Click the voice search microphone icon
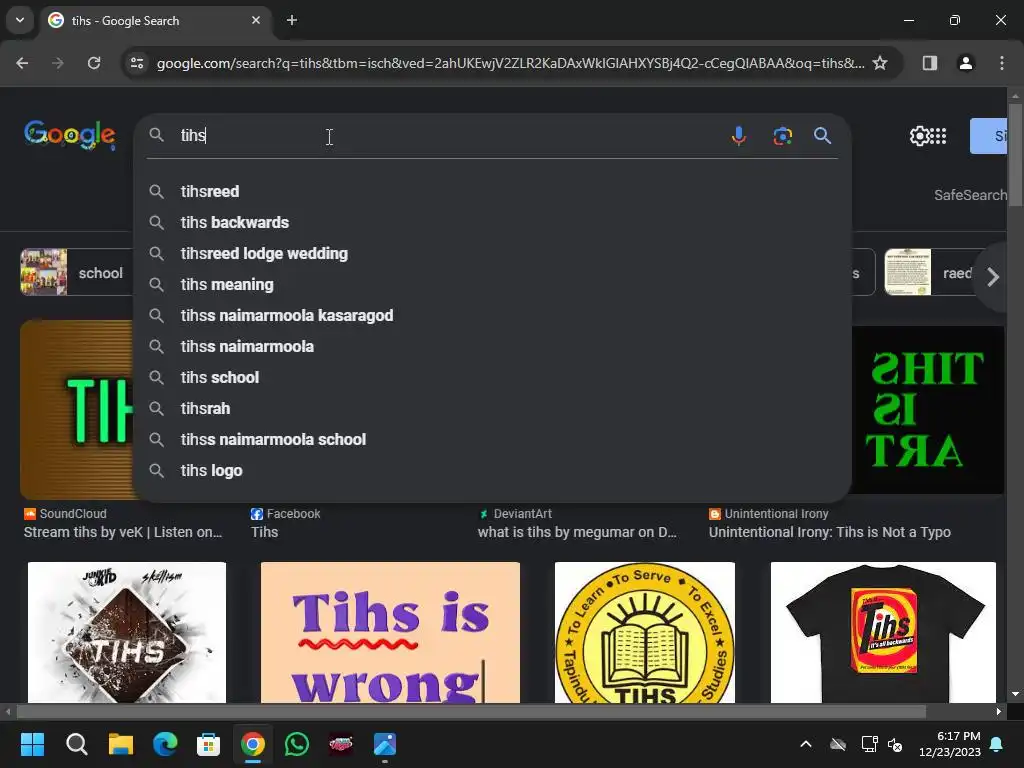The height and width of the screenshot is (768, 1024). click(x=739, y=136)
